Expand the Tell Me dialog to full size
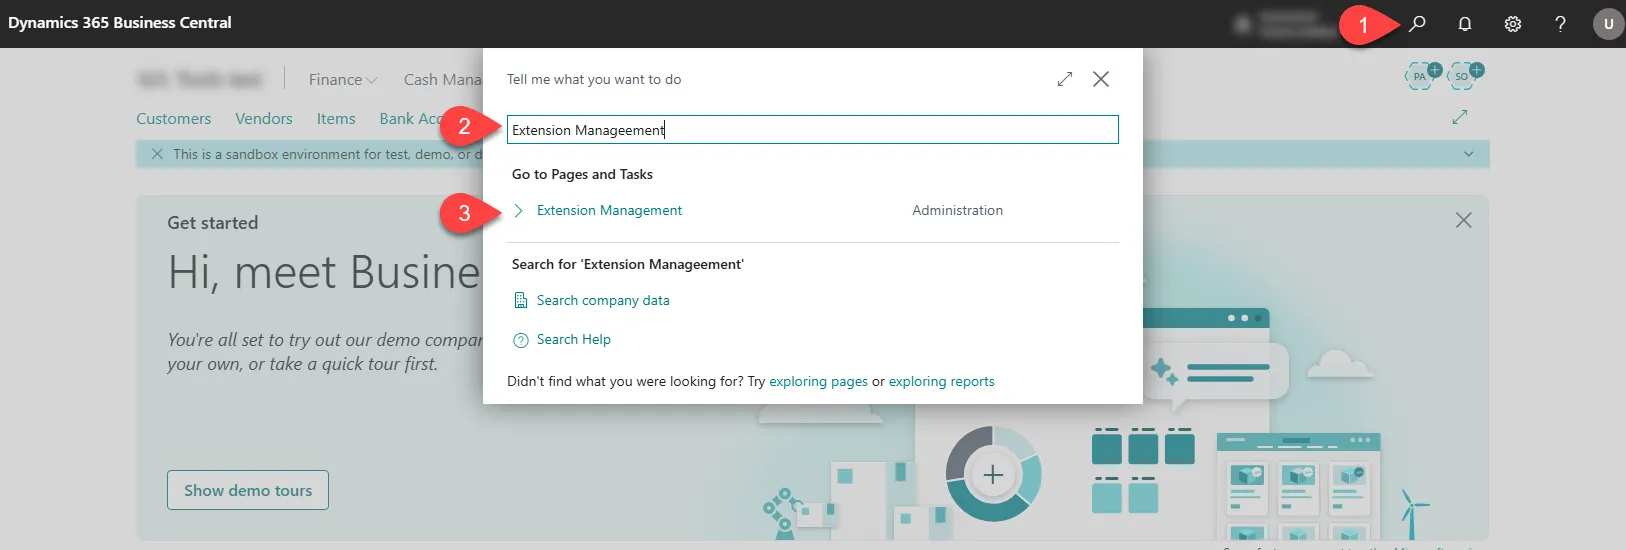Screen dimensions: 1626x550 [1065, 79]
